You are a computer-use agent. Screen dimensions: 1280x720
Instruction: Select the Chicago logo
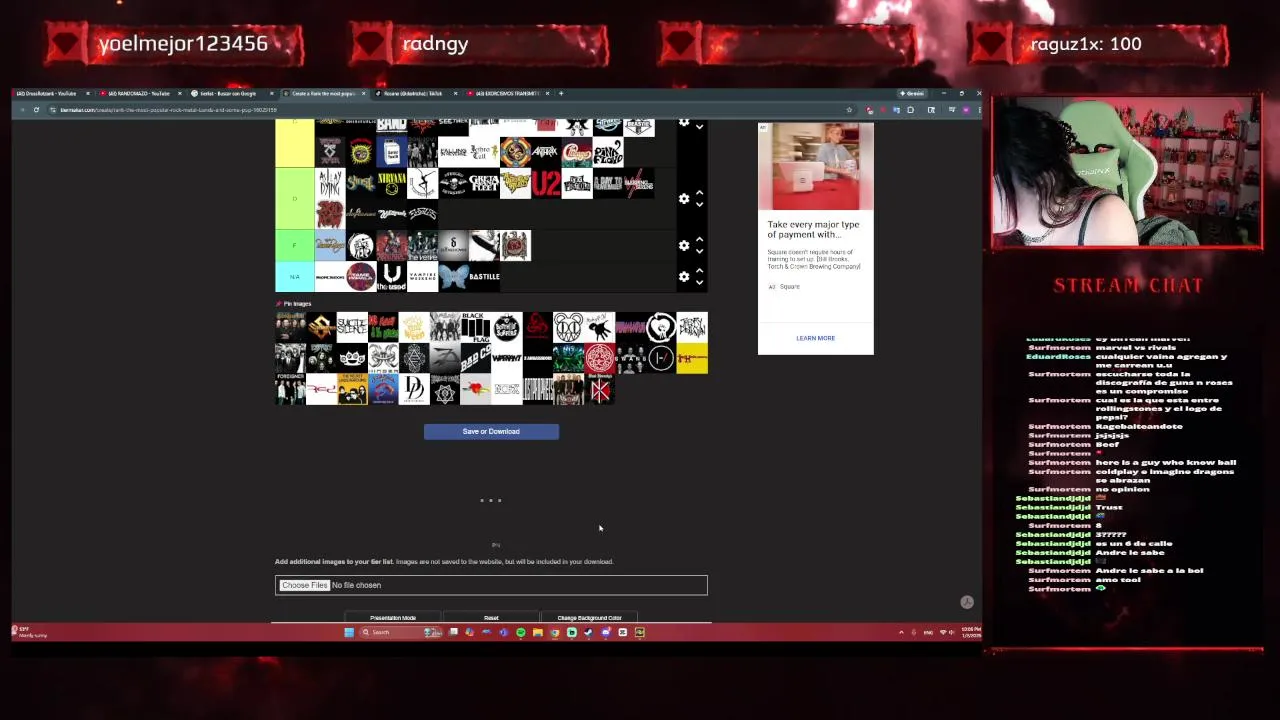(x=577, y=152)
